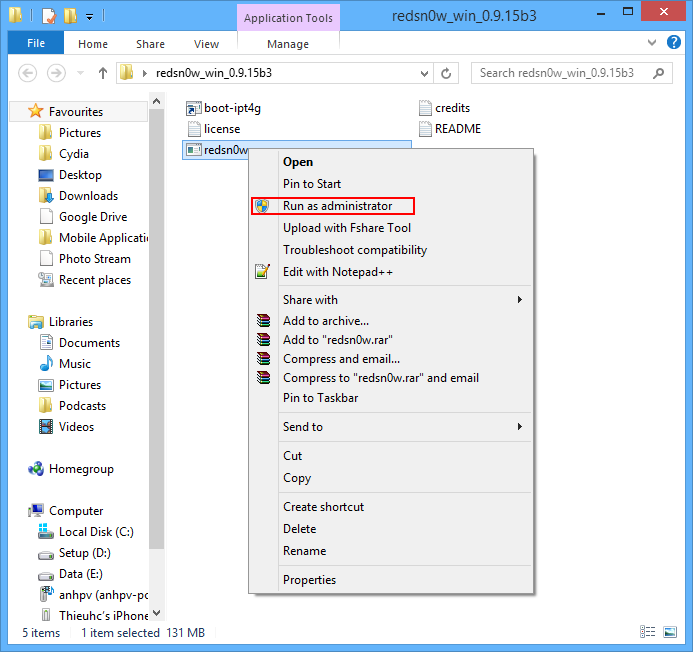Click the breadcrumb arrow before redsn0w_win_0.9.15b3
Viewport: 693px width, 652px height.
[145, 73]
